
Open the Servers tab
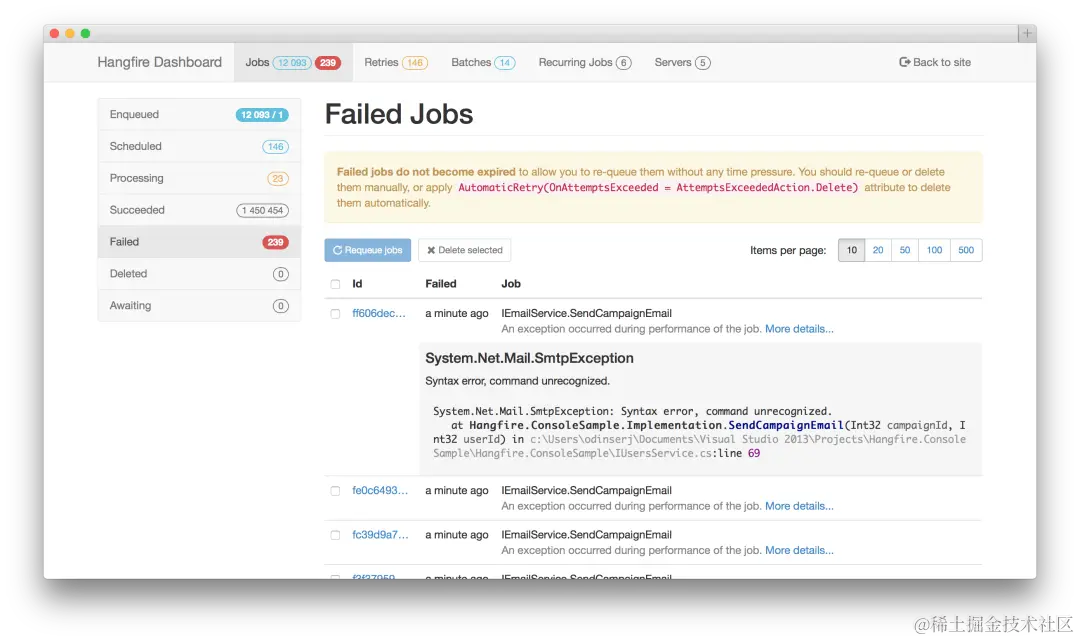683,62
